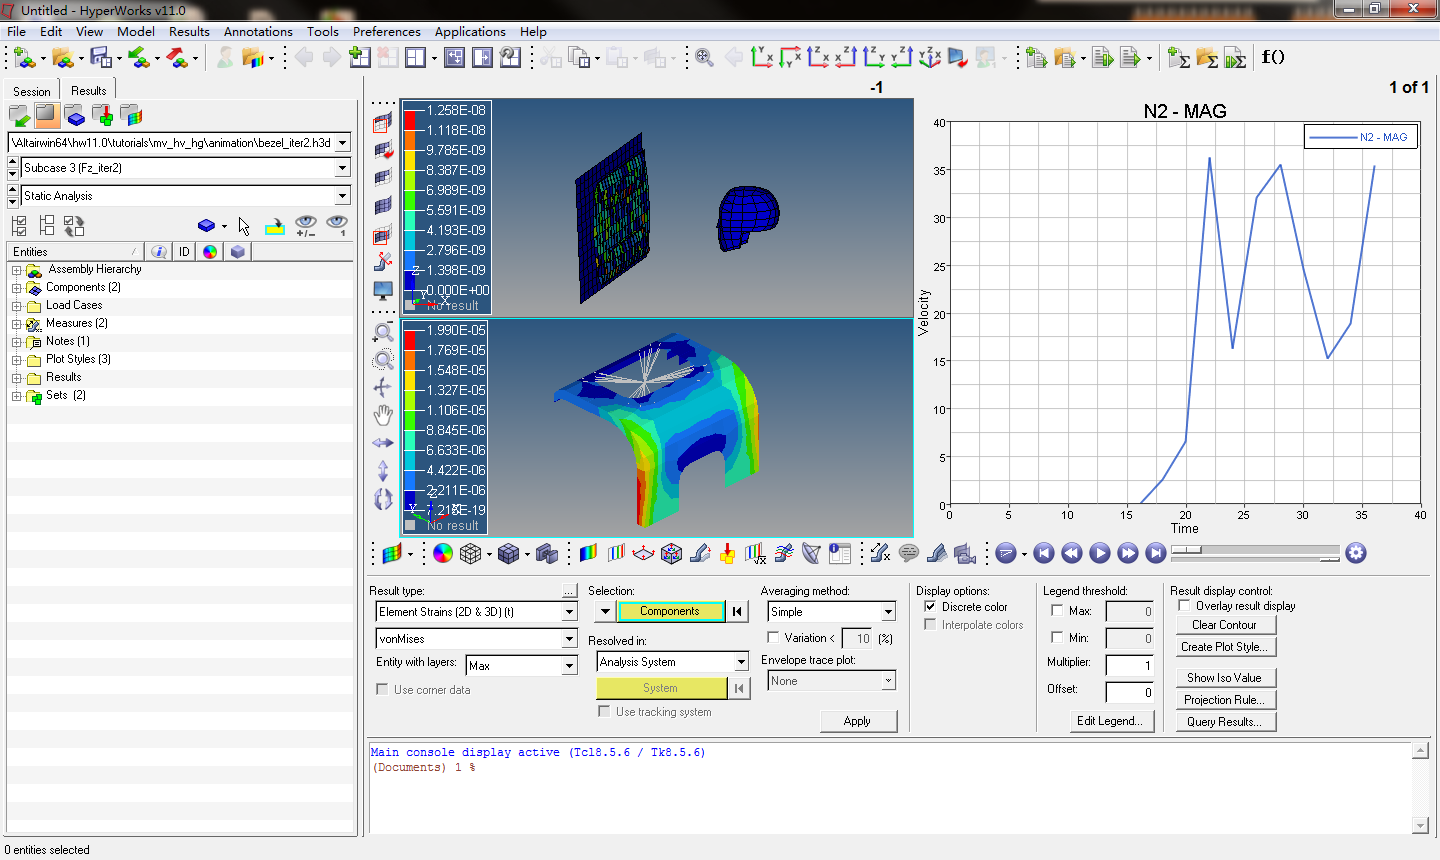
Task: Click the selector arrow cursor icon in the browser
Action: click(244, 226)
